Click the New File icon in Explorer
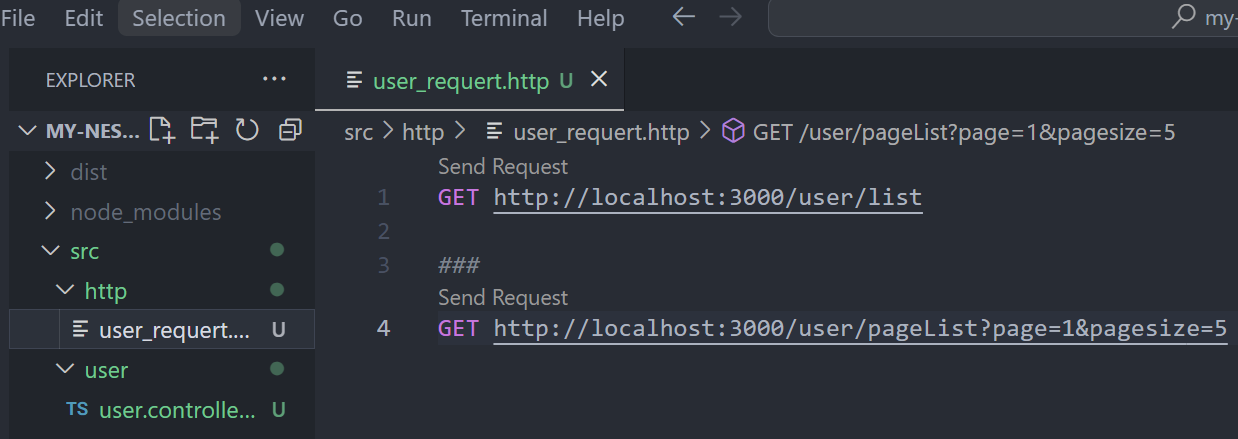This screenshot has height=439, width=1238. click(x=162, y=129)
